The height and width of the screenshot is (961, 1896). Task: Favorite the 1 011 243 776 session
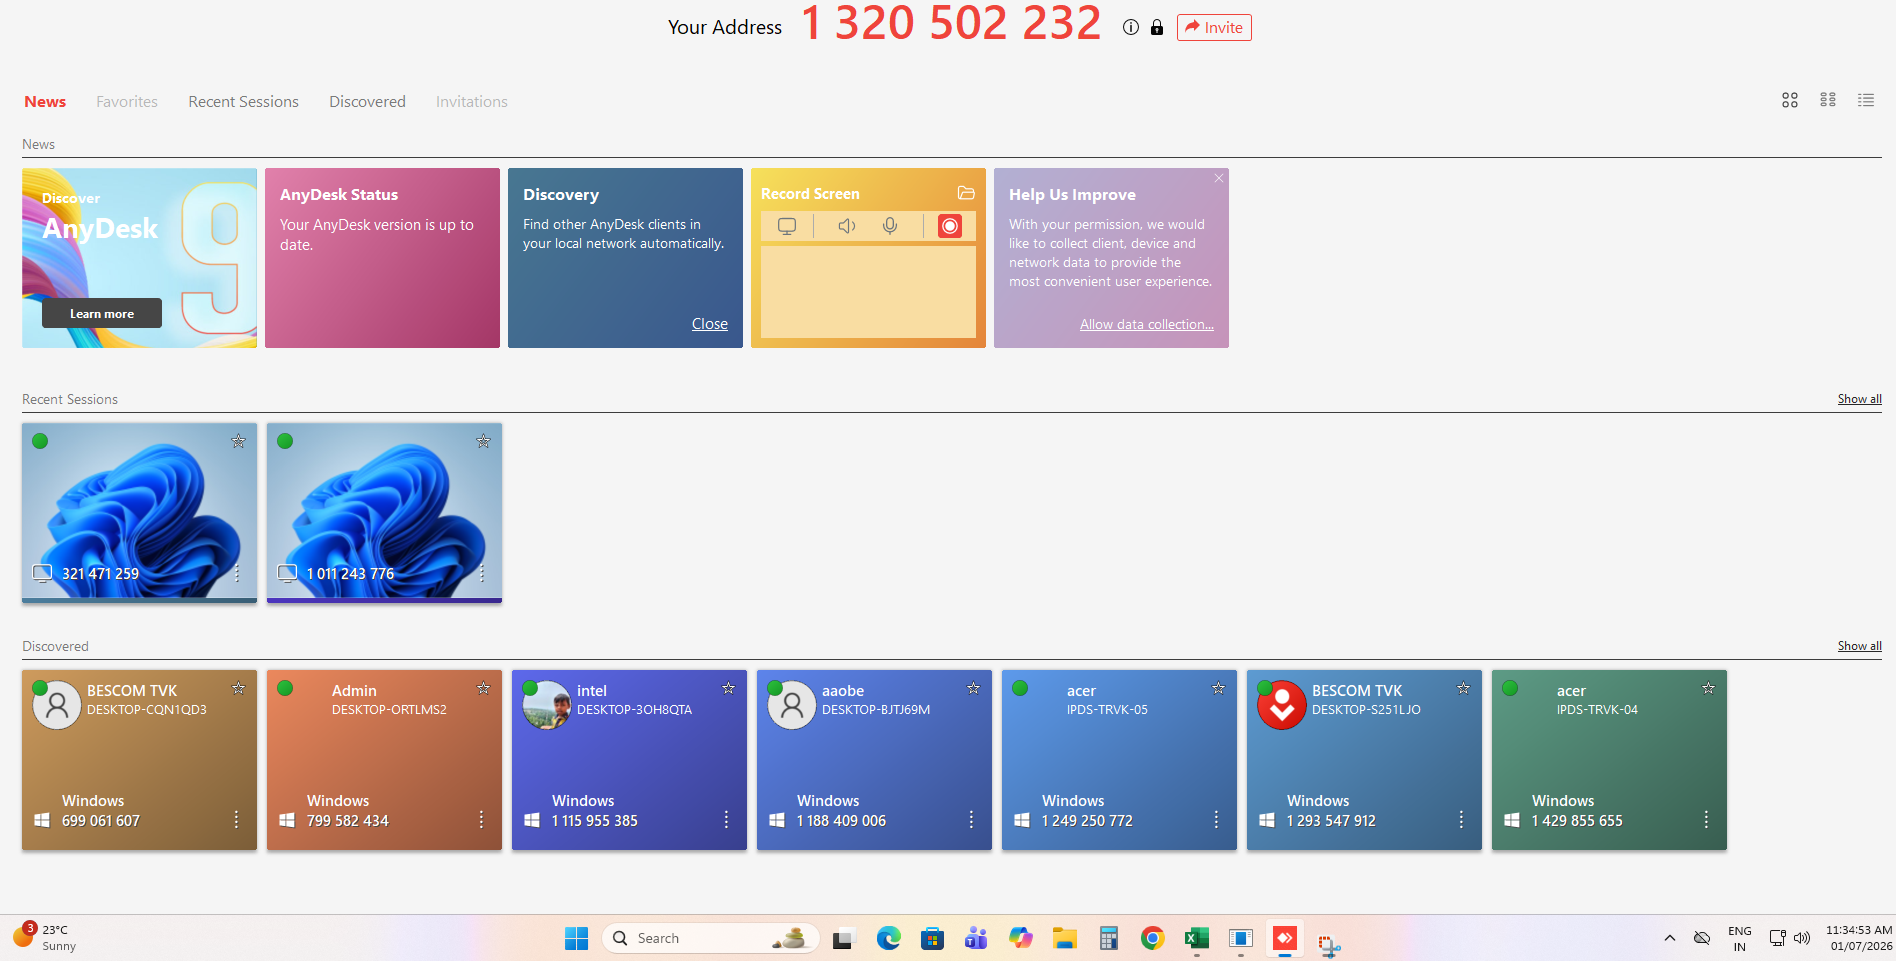(x=483, y=441)
